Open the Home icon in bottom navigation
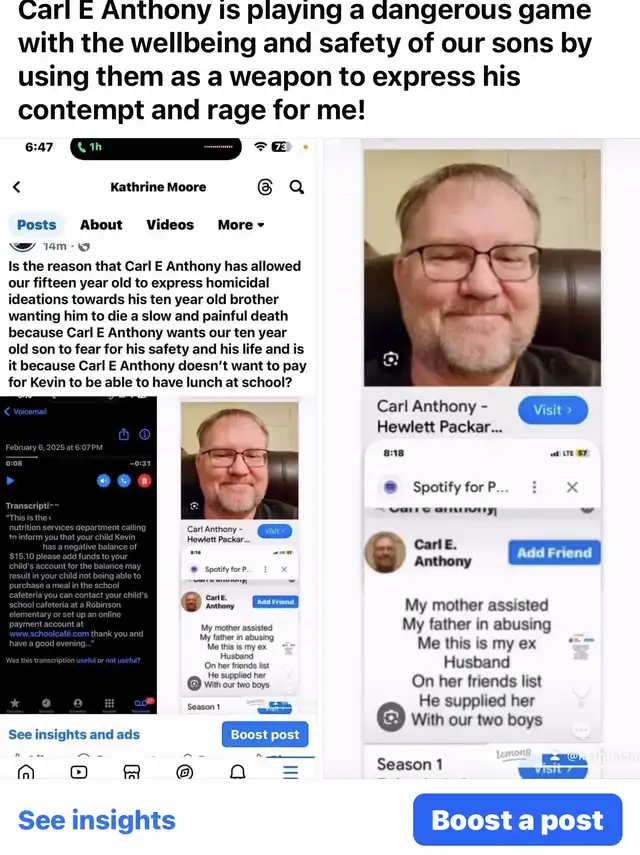This screenshot has width=640, height=855. click(26, 772)
